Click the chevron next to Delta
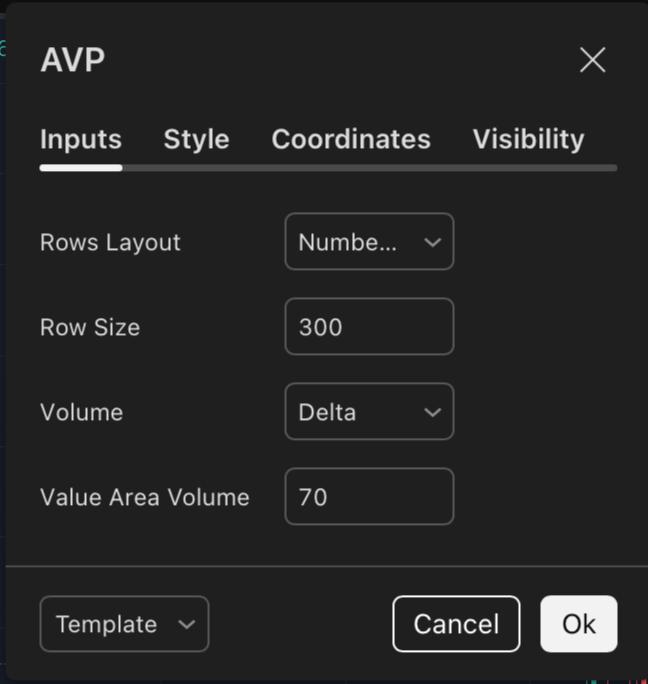Image resolution: width=648 pixels, height=684 pixels. point(432,412)
